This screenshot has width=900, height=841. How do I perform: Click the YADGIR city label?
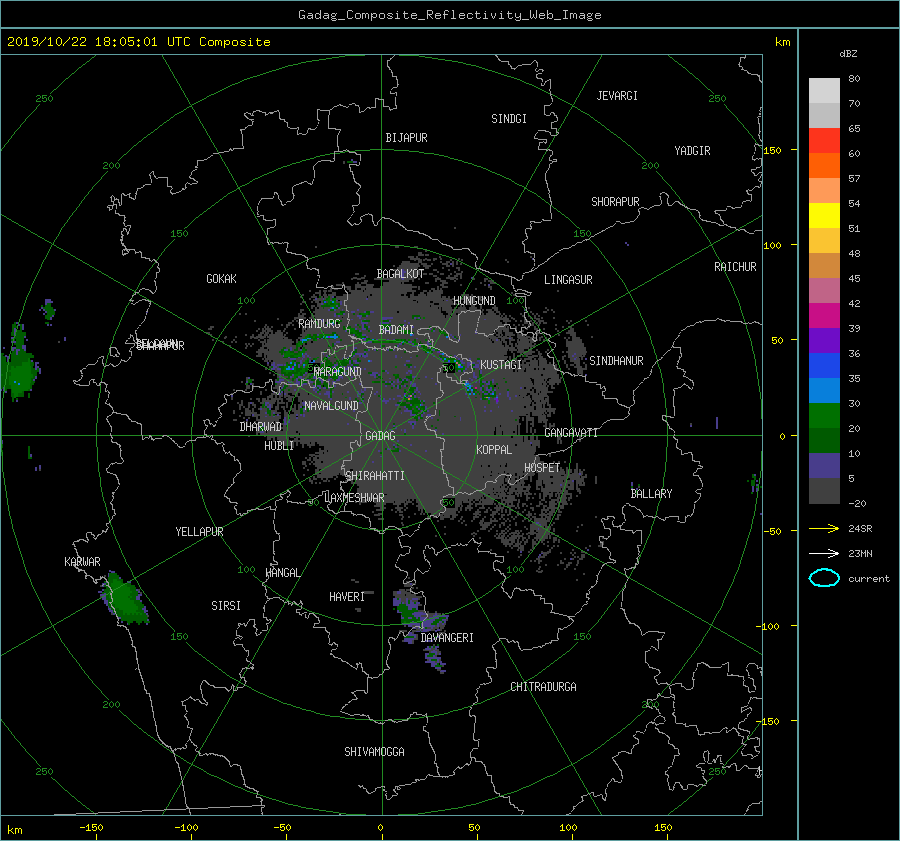tap(692, 151)
